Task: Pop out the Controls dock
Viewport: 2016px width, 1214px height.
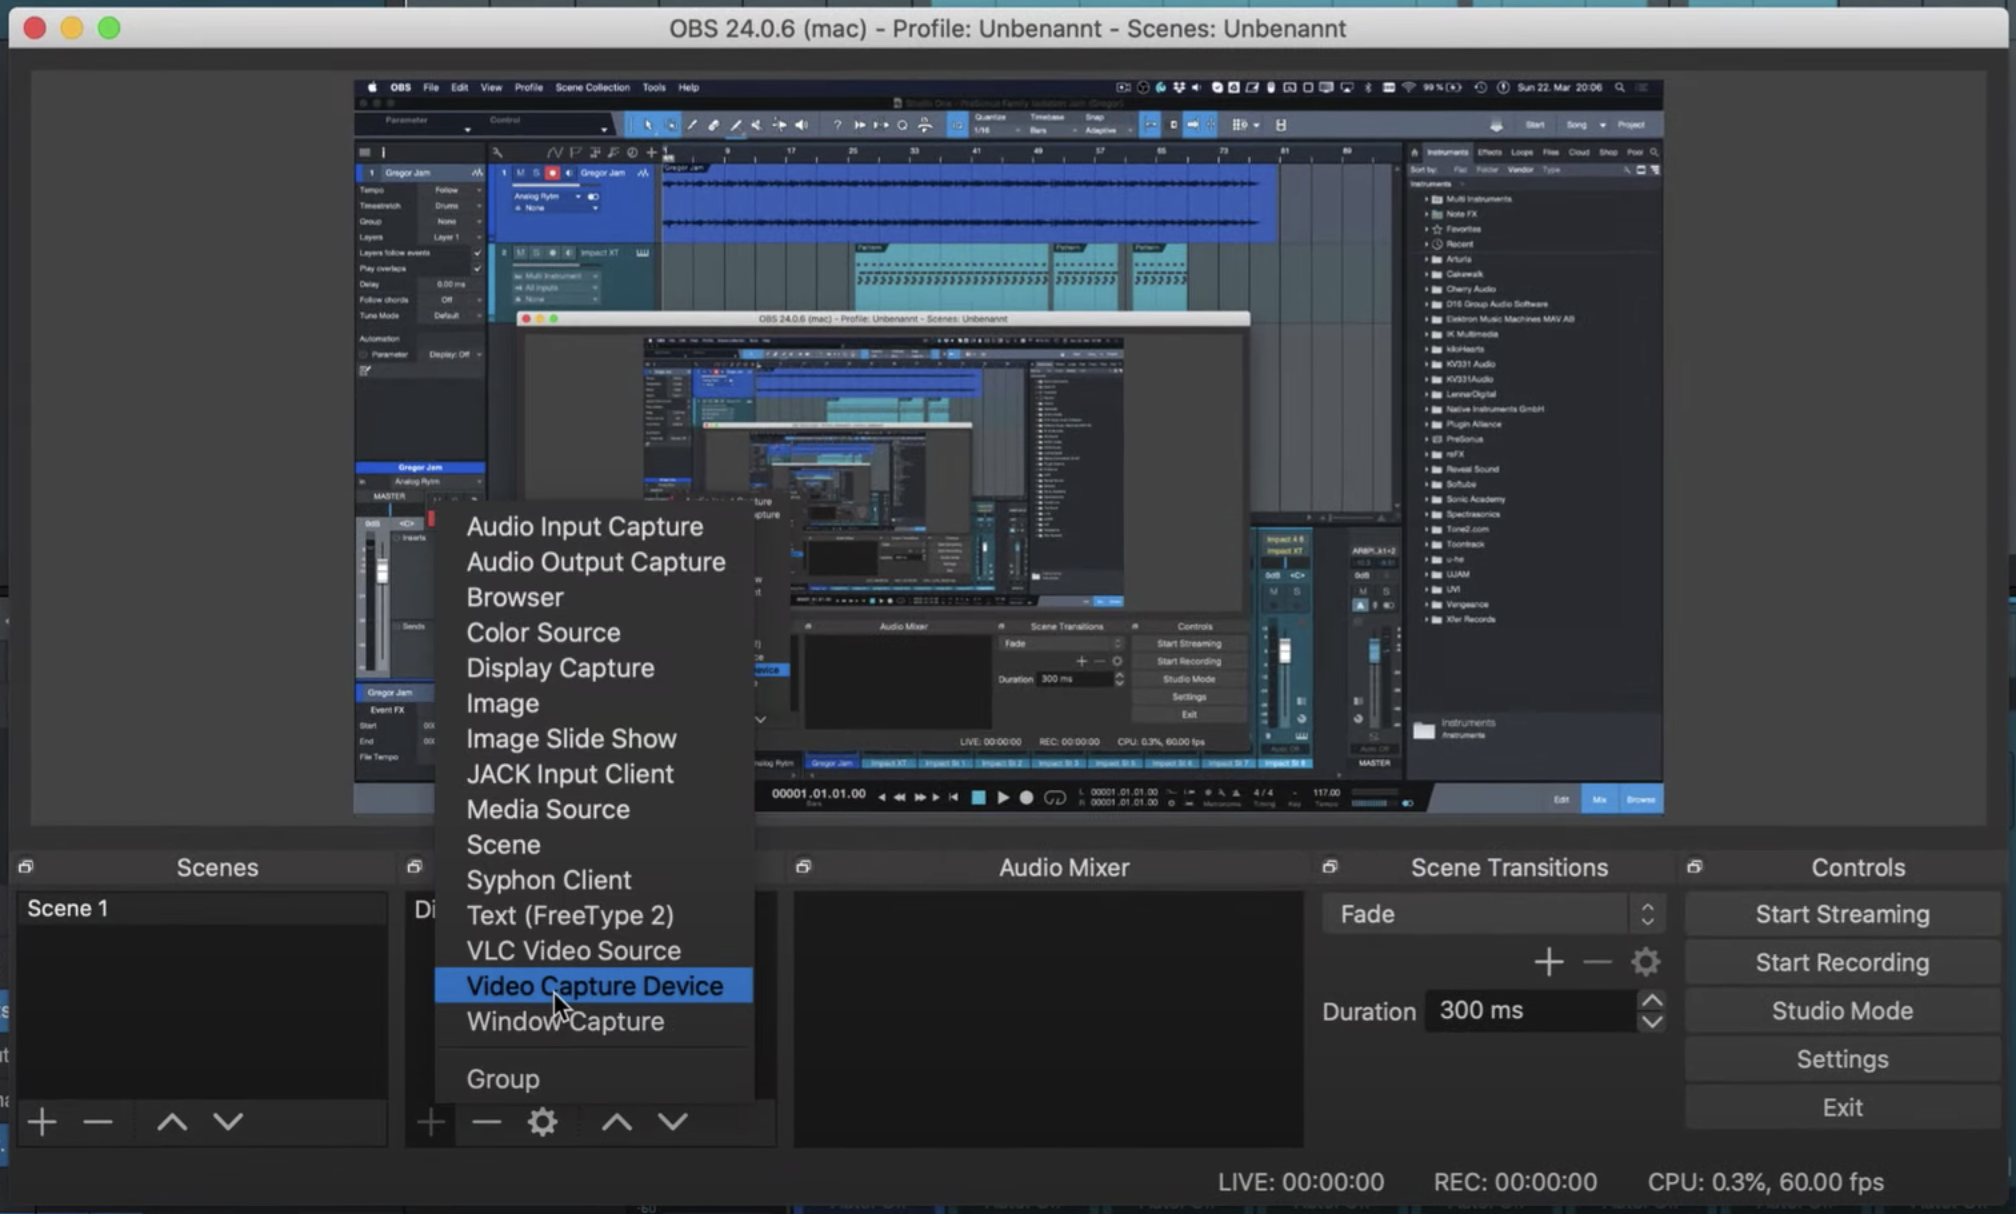Action: click(x=1694, y=866)
